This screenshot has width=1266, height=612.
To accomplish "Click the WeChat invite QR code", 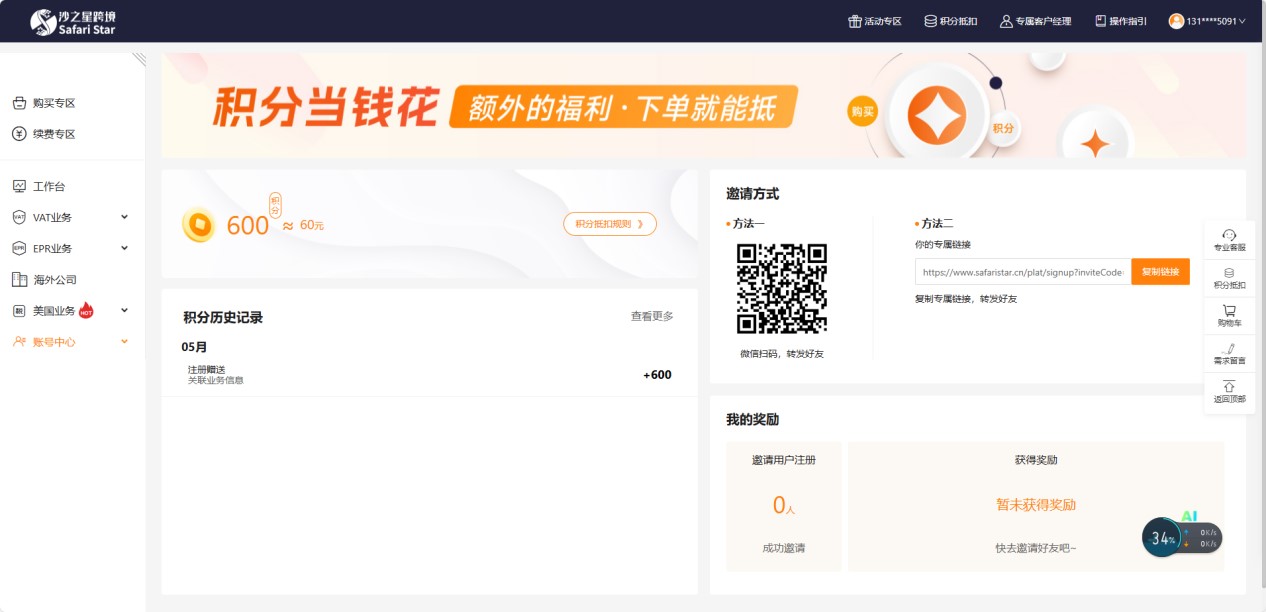I will click(782, 288).
